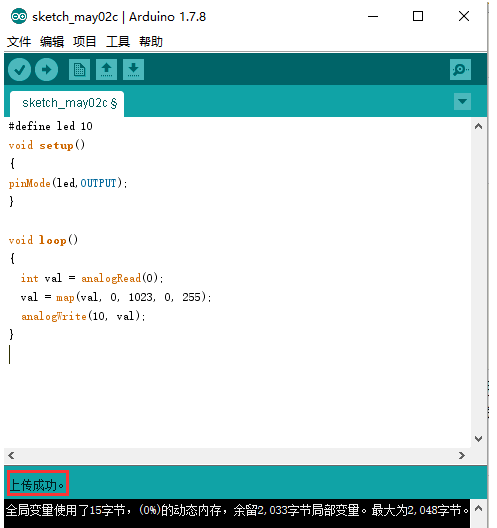The height and width of the screenshot is (528, 497).
Task: Select the sketch_may02c tab
Action: click(x=67, y=103)
